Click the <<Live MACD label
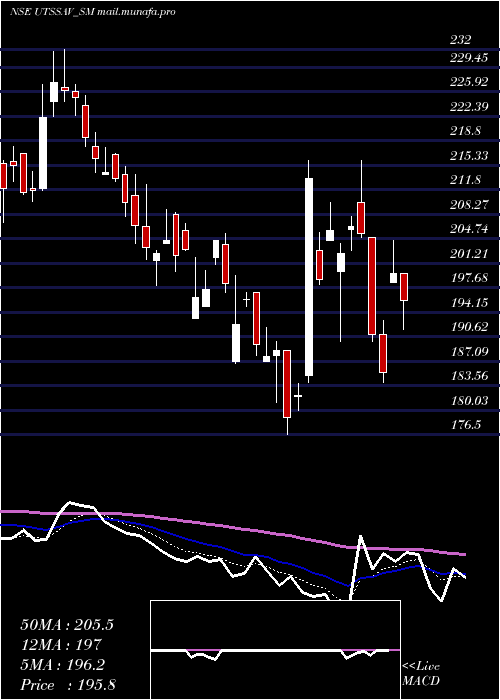The height and width of the screenshot is (700, 500). point(421,674)
